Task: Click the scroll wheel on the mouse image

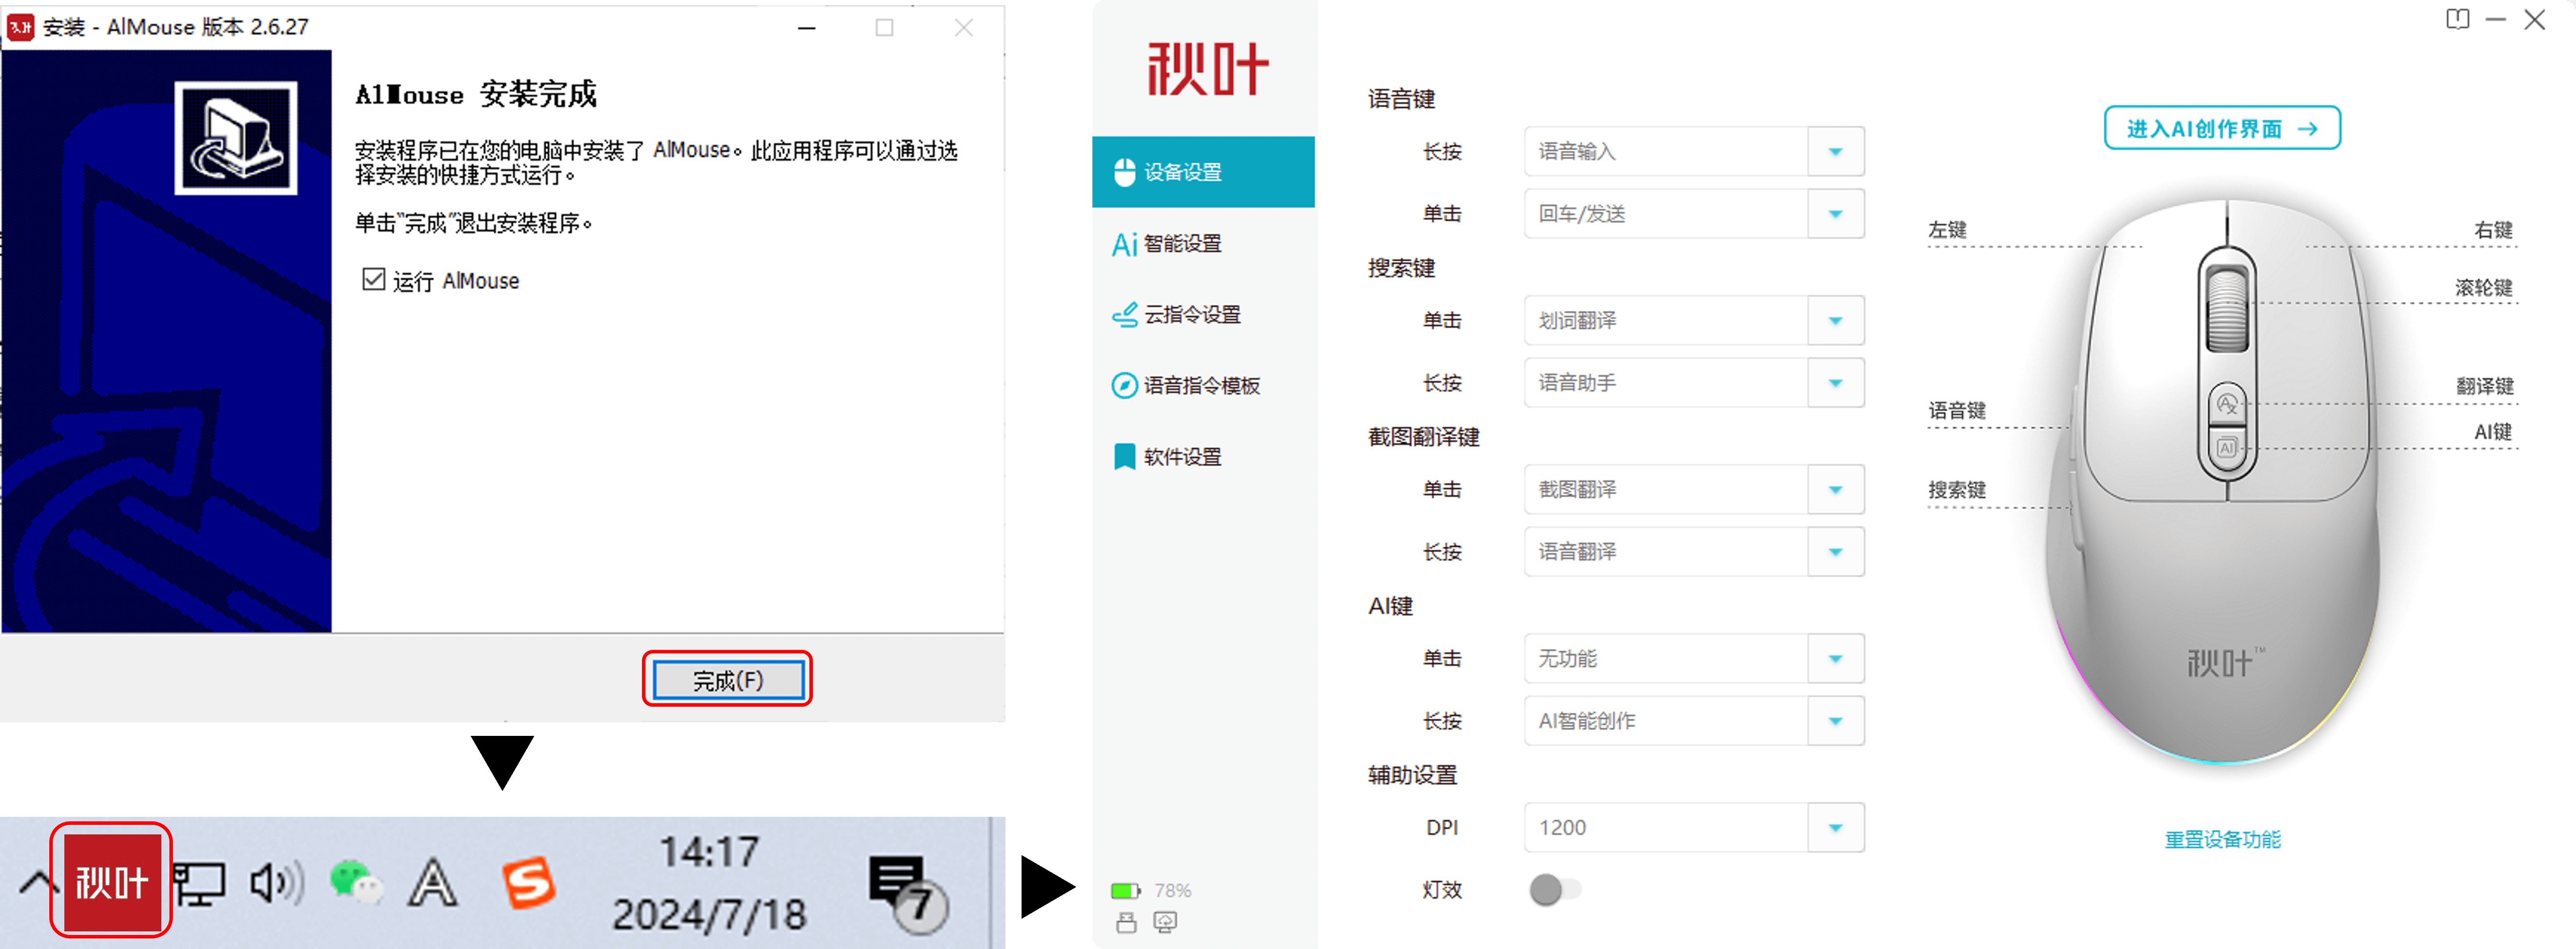Action: pyautogui.click(x=2226, y=308)
